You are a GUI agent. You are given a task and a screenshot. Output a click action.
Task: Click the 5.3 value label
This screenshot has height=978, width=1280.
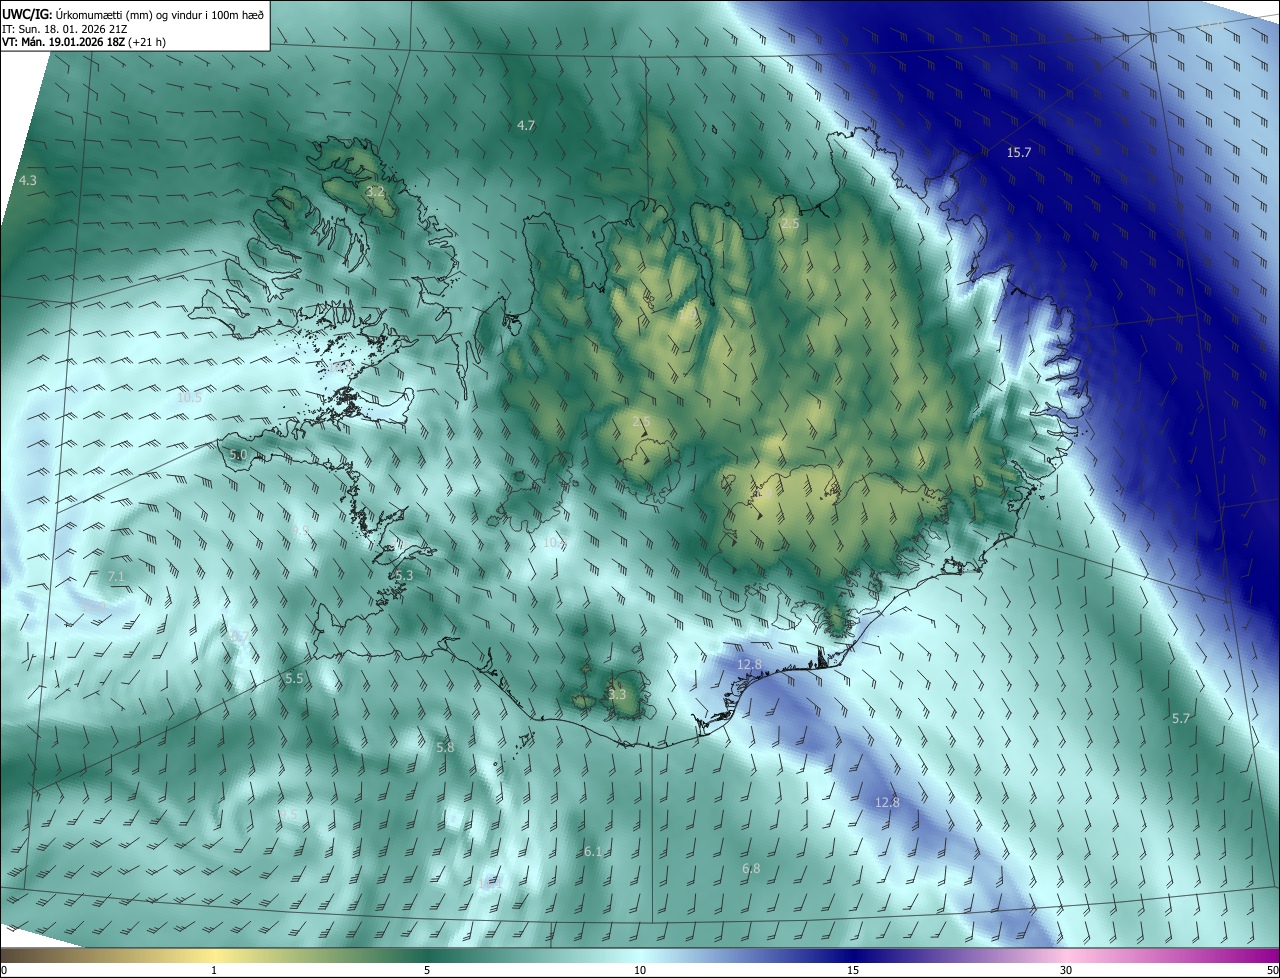pos(404,575)
